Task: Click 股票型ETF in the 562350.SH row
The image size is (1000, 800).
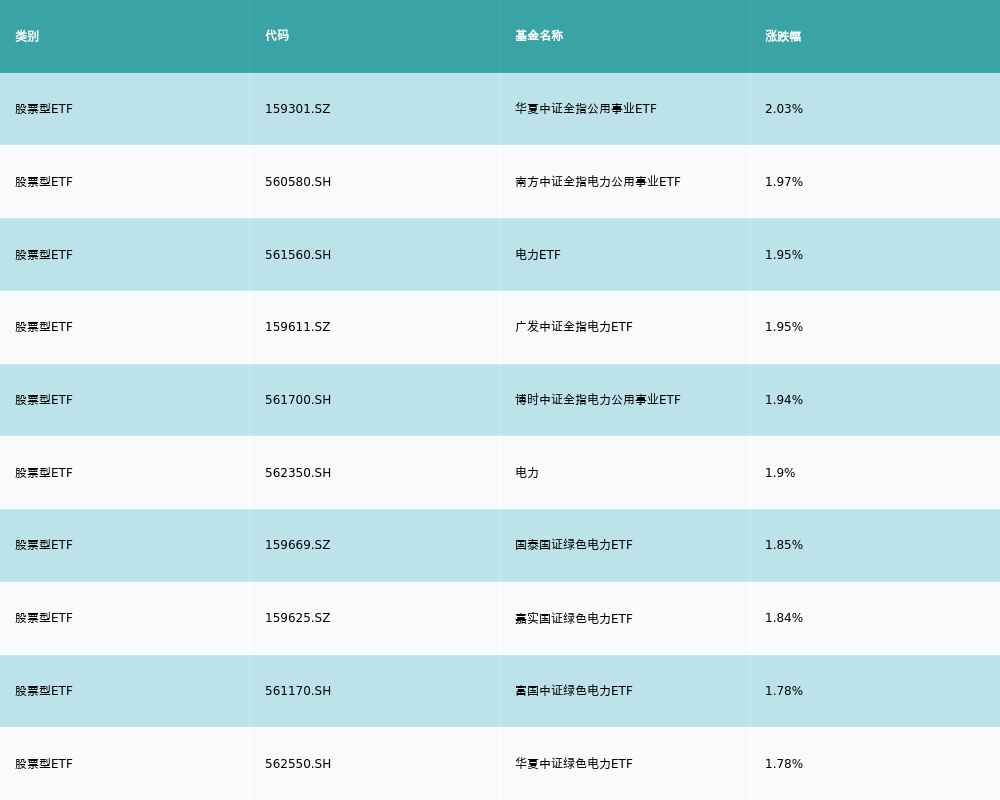Action: [x=44, y=473]
